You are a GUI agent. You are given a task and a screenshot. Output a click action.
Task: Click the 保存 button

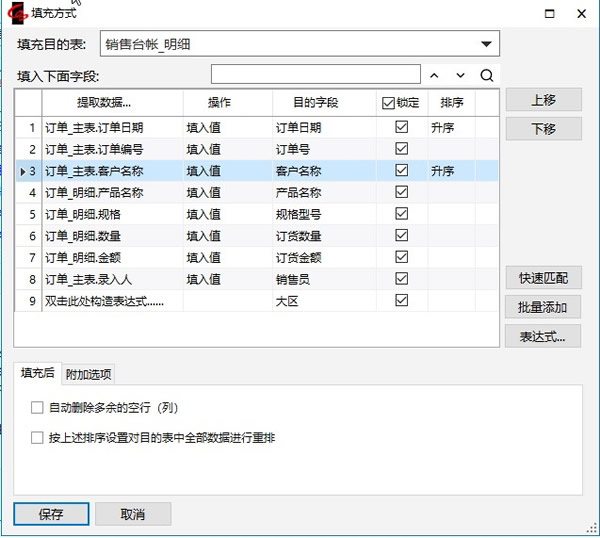tap(51, 514)
